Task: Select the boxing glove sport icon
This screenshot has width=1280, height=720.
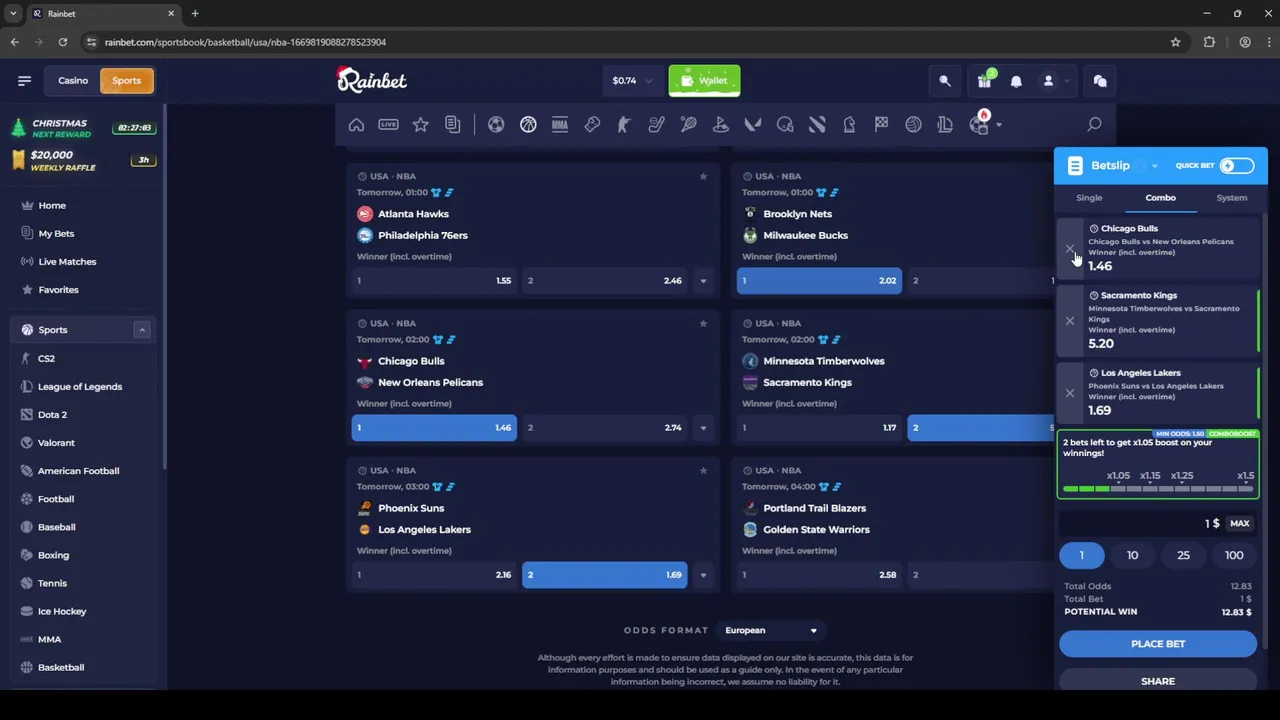Action: tap(592, 125)
